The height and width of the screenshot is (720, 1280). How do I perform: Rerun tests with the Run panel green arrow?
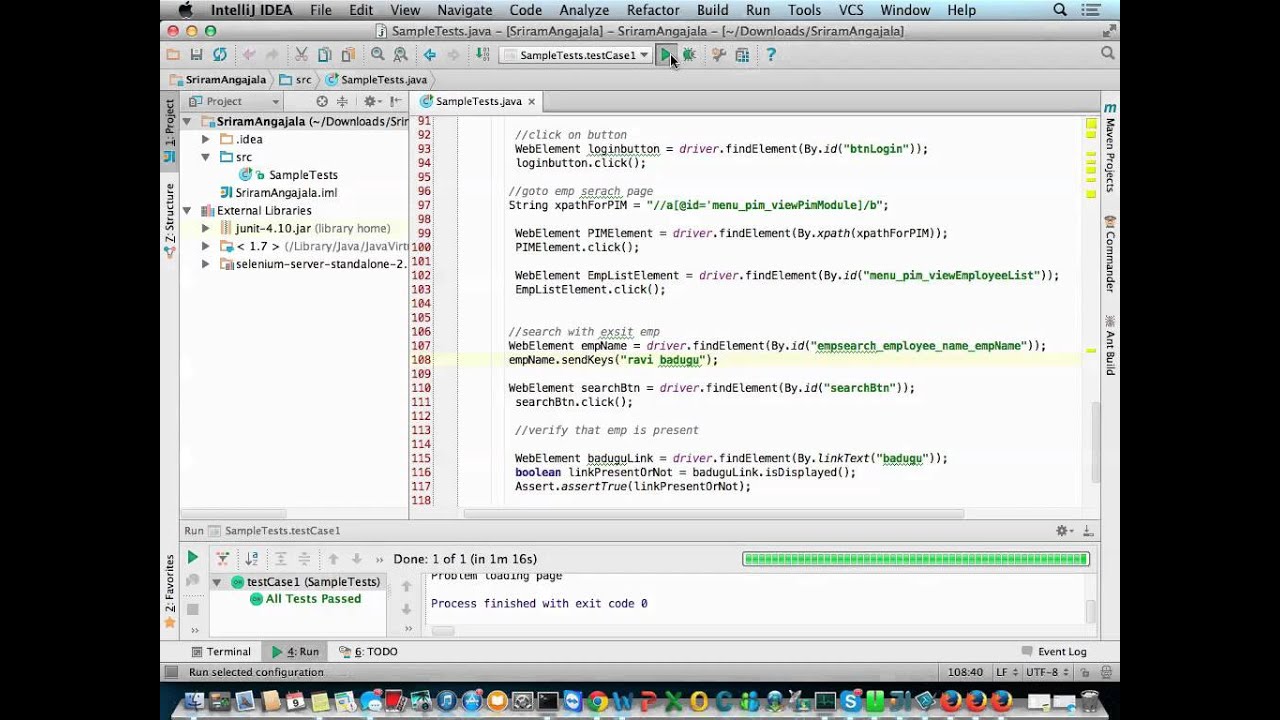193,558
